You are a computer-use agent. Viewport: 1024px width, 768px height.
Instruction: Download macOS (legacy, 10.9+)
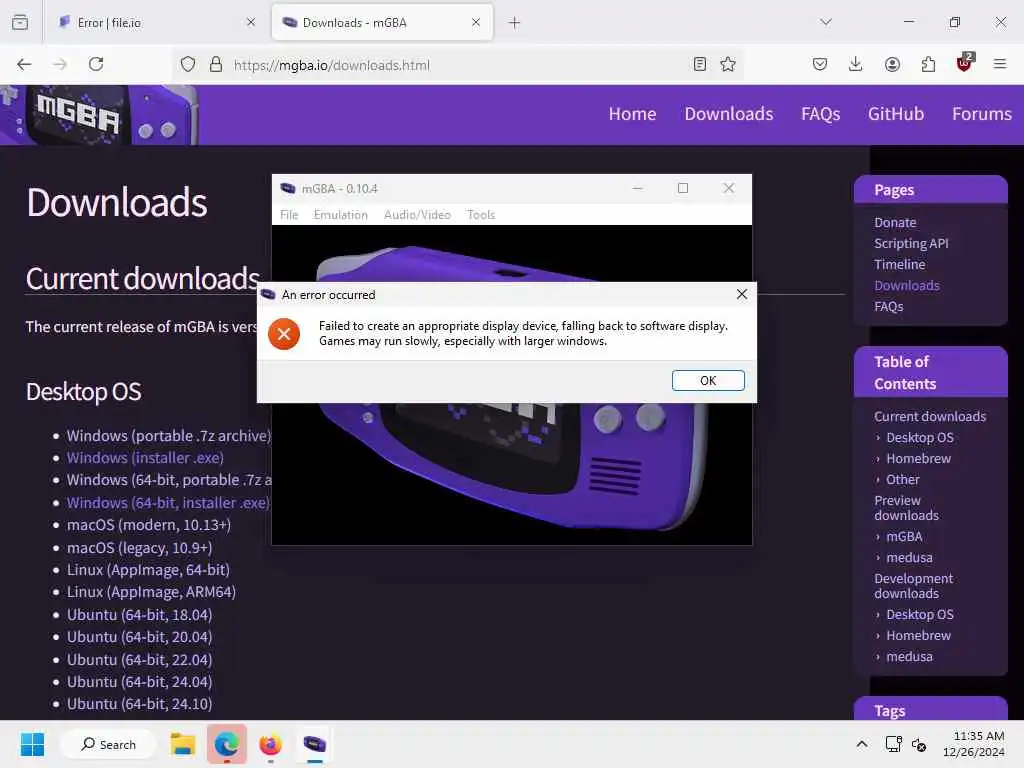(139, 547)
